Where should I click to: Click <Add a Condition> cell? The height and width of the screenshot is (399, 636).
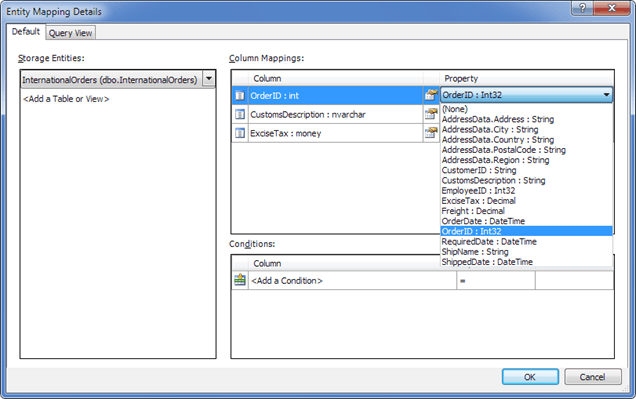352,280
